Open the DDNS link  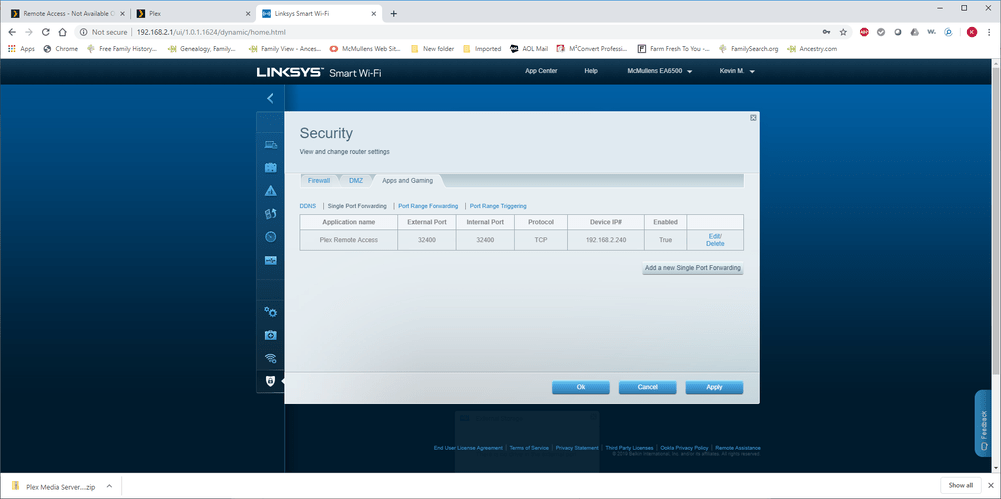[x=308, y=206]
